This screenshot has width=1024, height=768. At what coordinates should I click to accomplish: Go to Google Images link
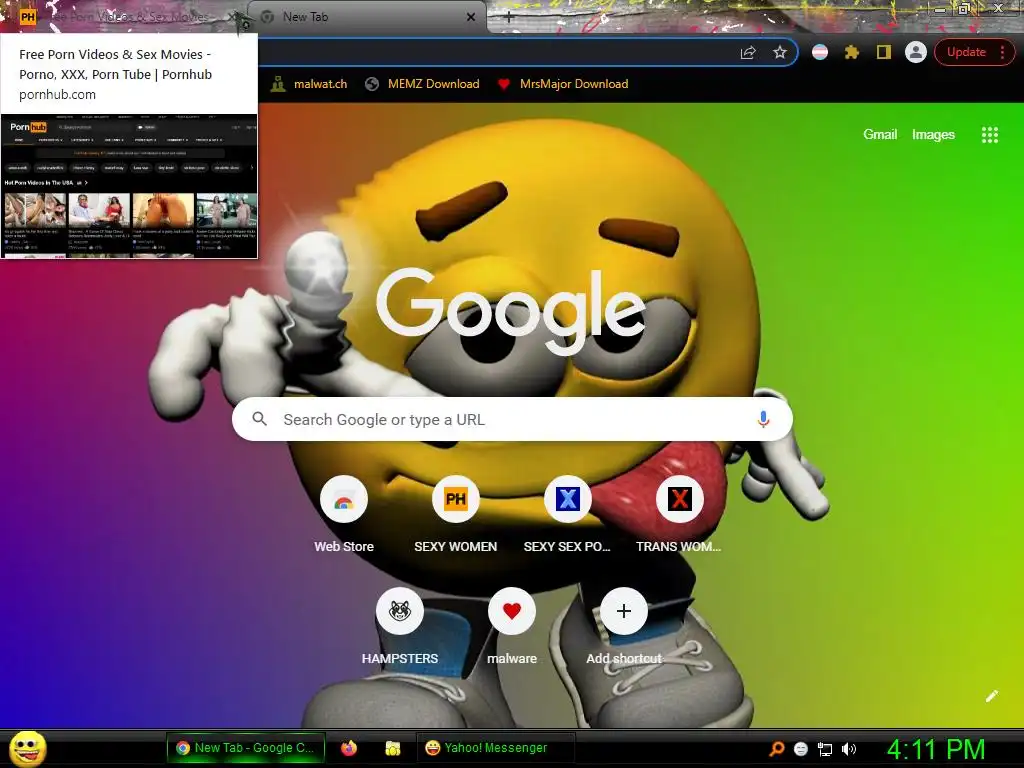click(x=933, y=135)
